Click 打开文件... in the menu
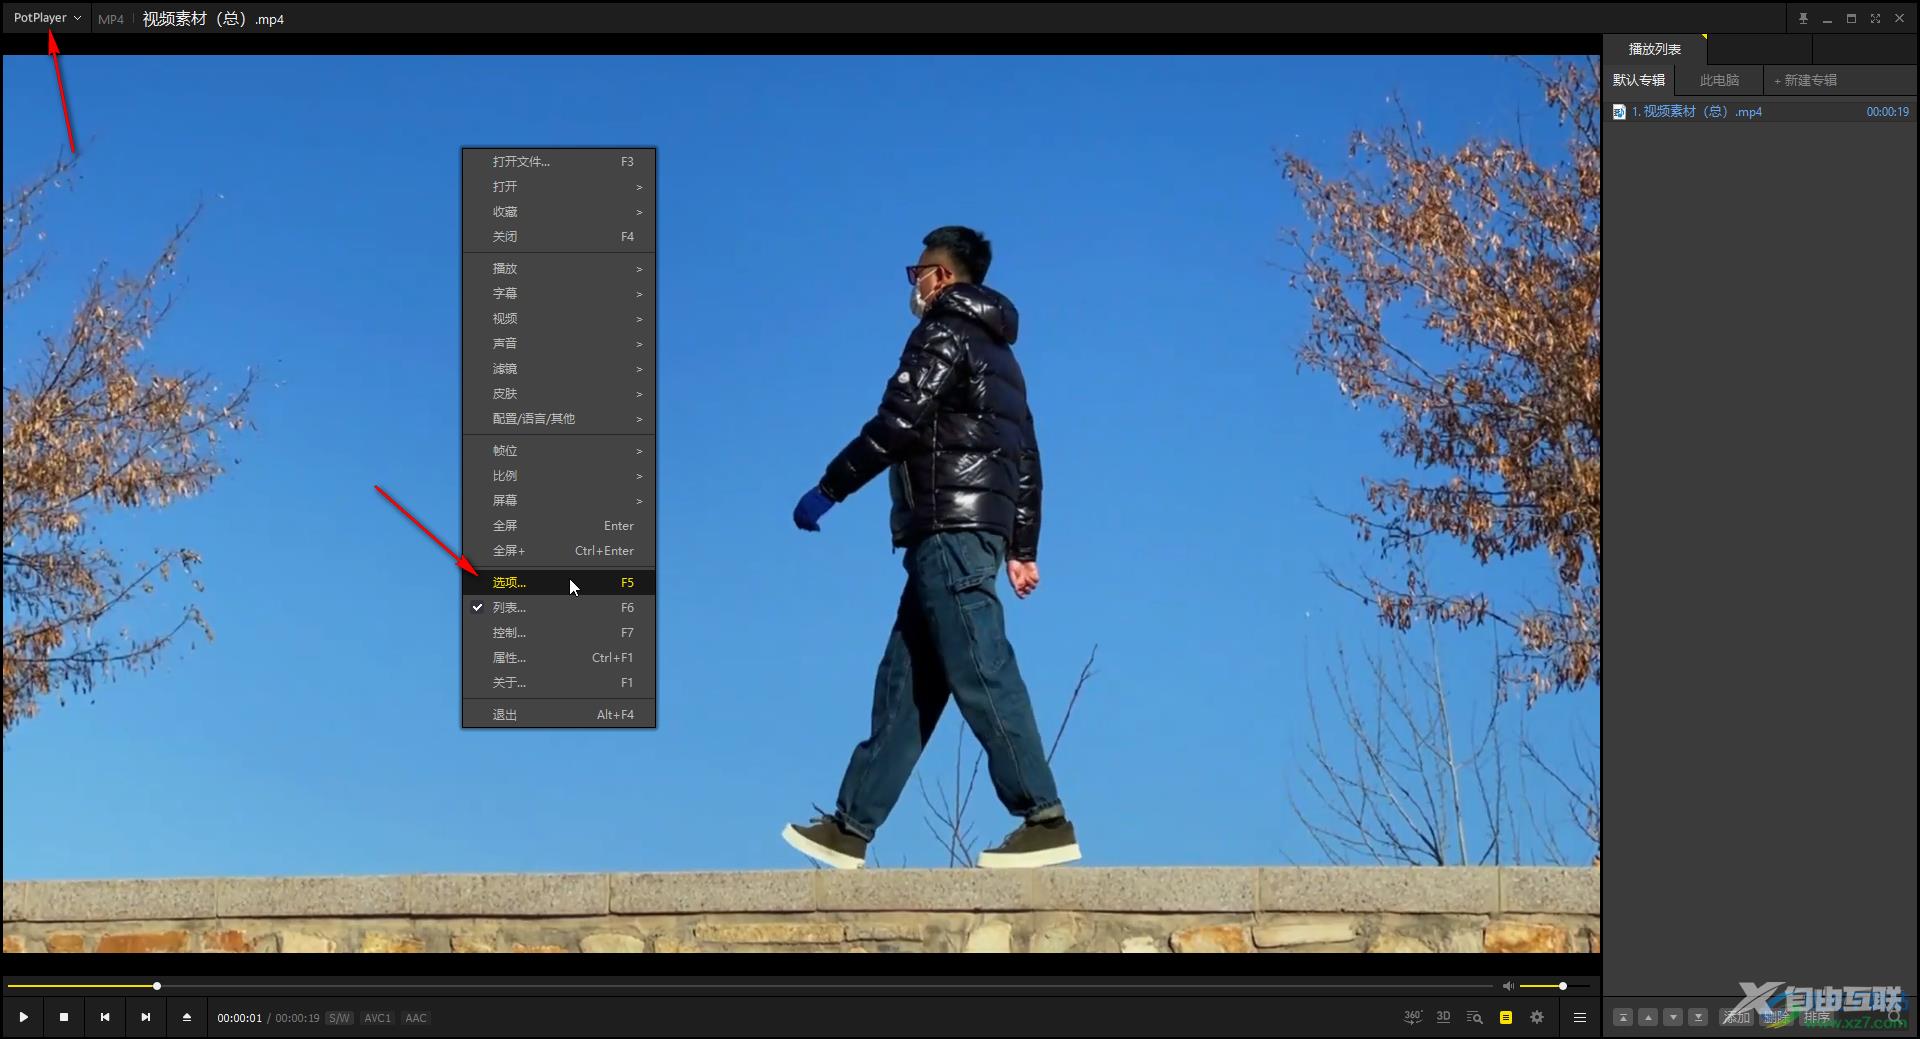Viewport: 1920px width, 1039px height. [559, 161]
